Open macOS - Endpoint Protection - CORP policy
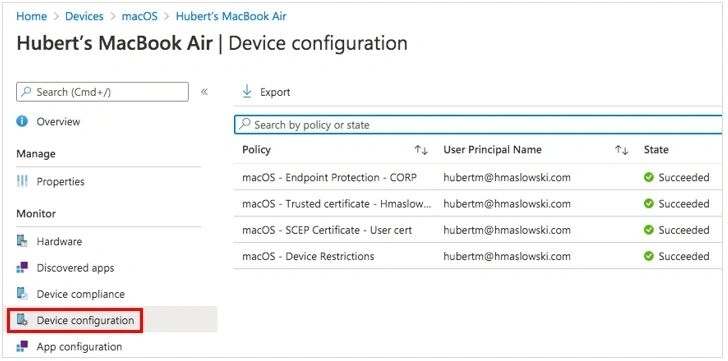This screenshot has height=361, width=728. pos(330,177)
